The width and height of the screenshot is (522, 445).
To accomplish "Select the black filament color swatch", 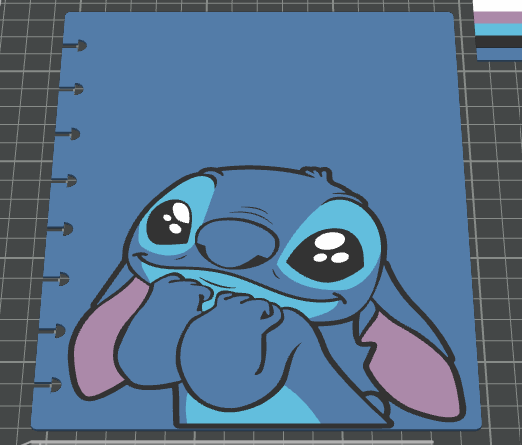I will click(499, 42).
